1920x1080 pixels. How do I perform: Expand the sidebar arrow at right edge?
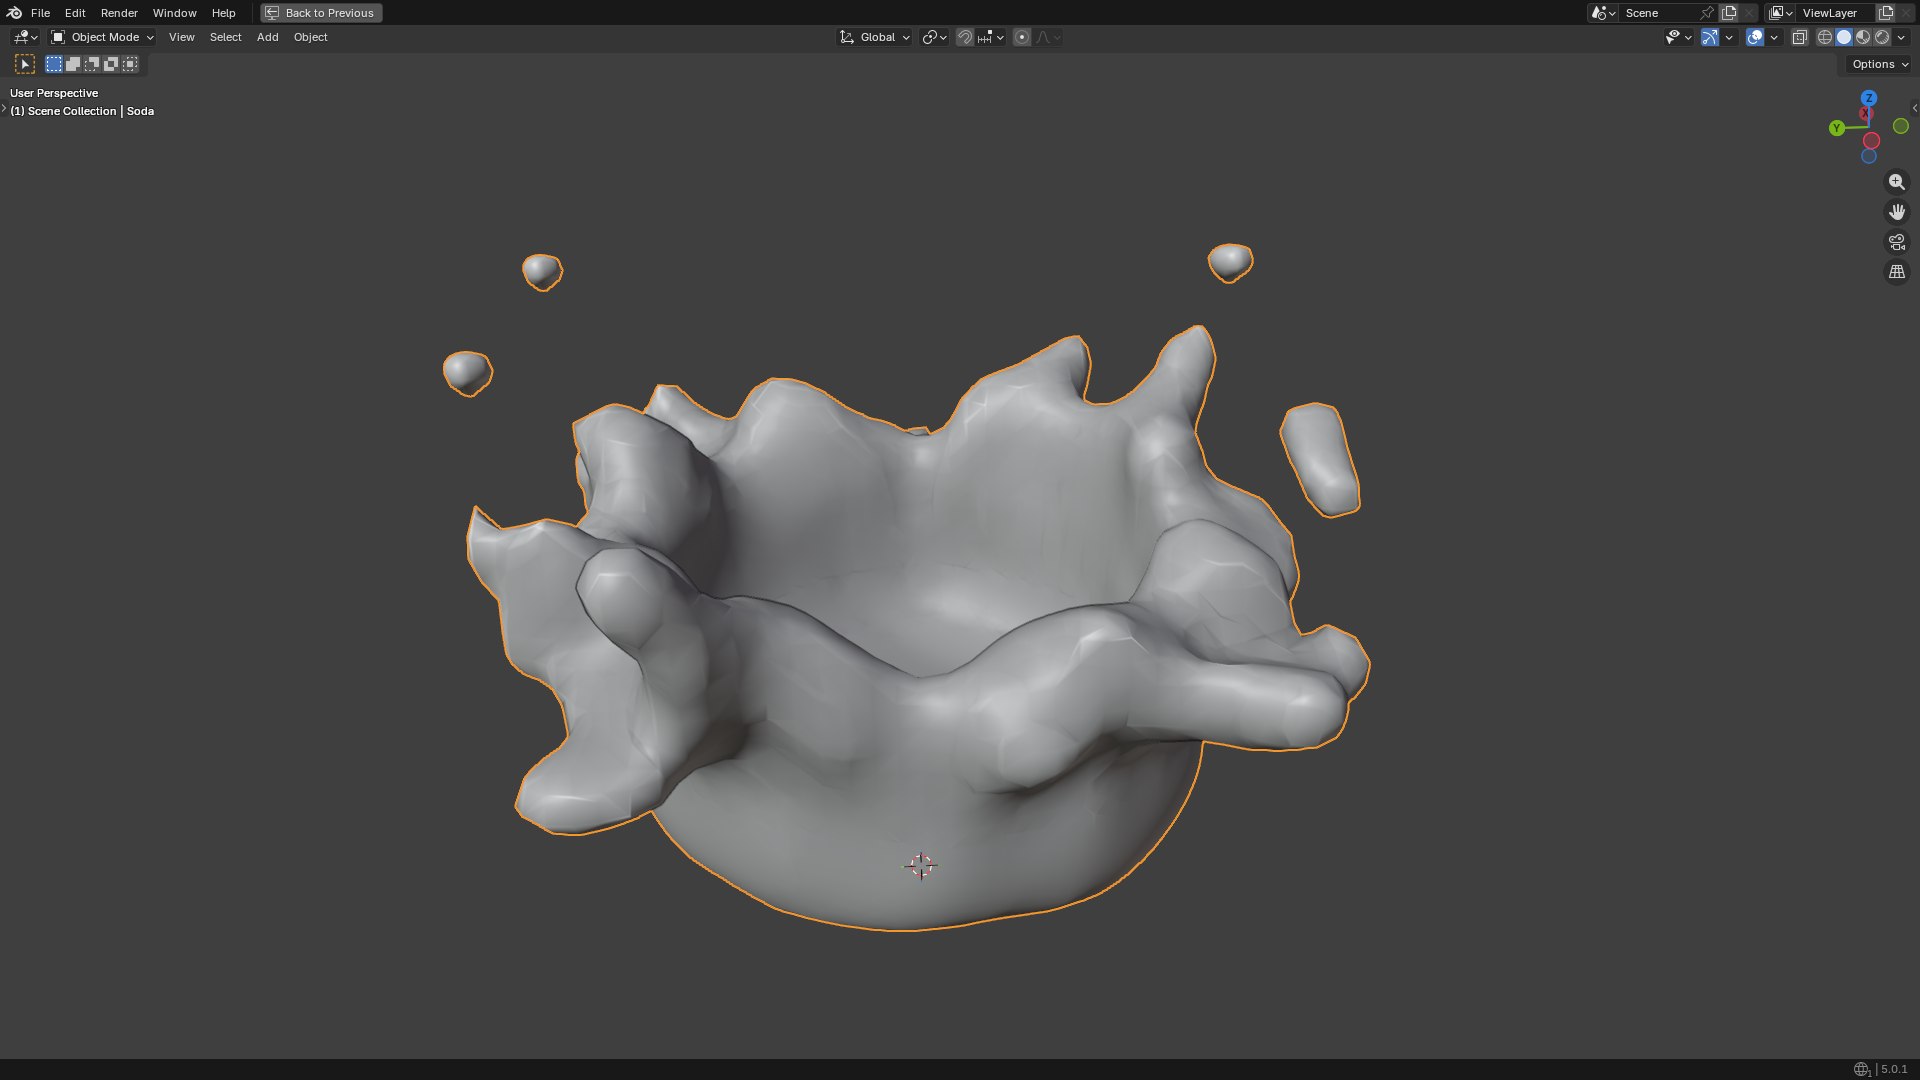(x=1914, y=108)
